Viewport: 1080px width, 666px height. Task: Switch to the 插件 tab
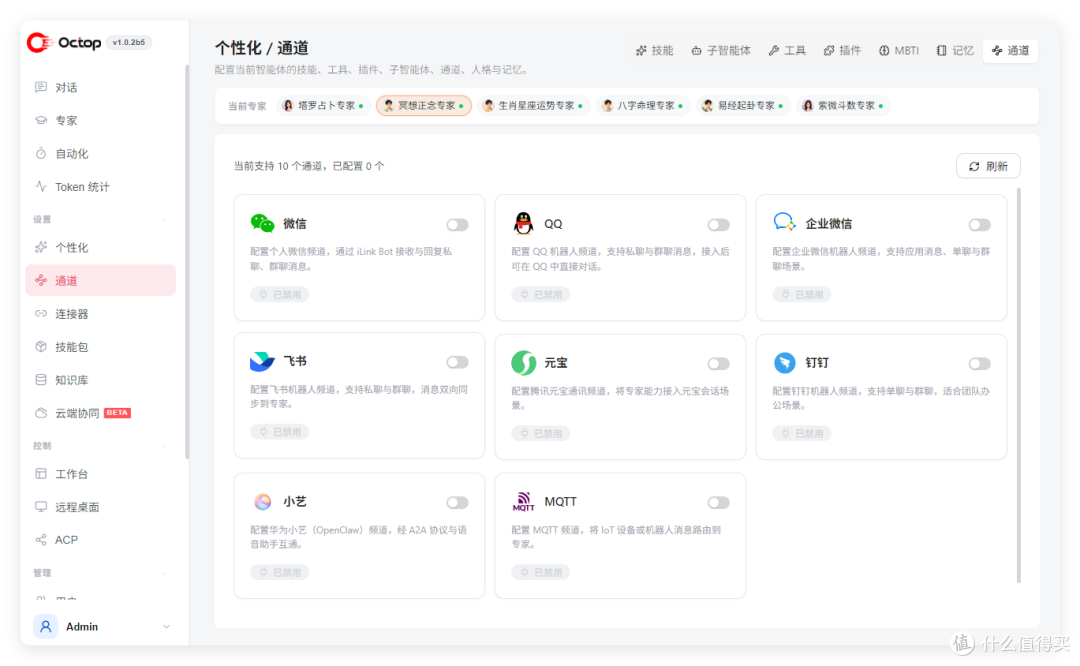pos(842,50)
